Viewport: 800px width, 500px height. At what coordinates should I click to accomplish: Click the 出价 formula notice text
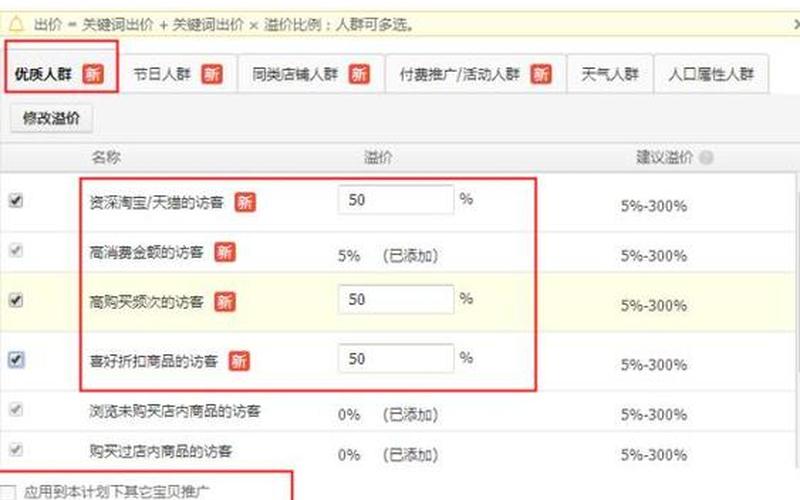(223, 24)
